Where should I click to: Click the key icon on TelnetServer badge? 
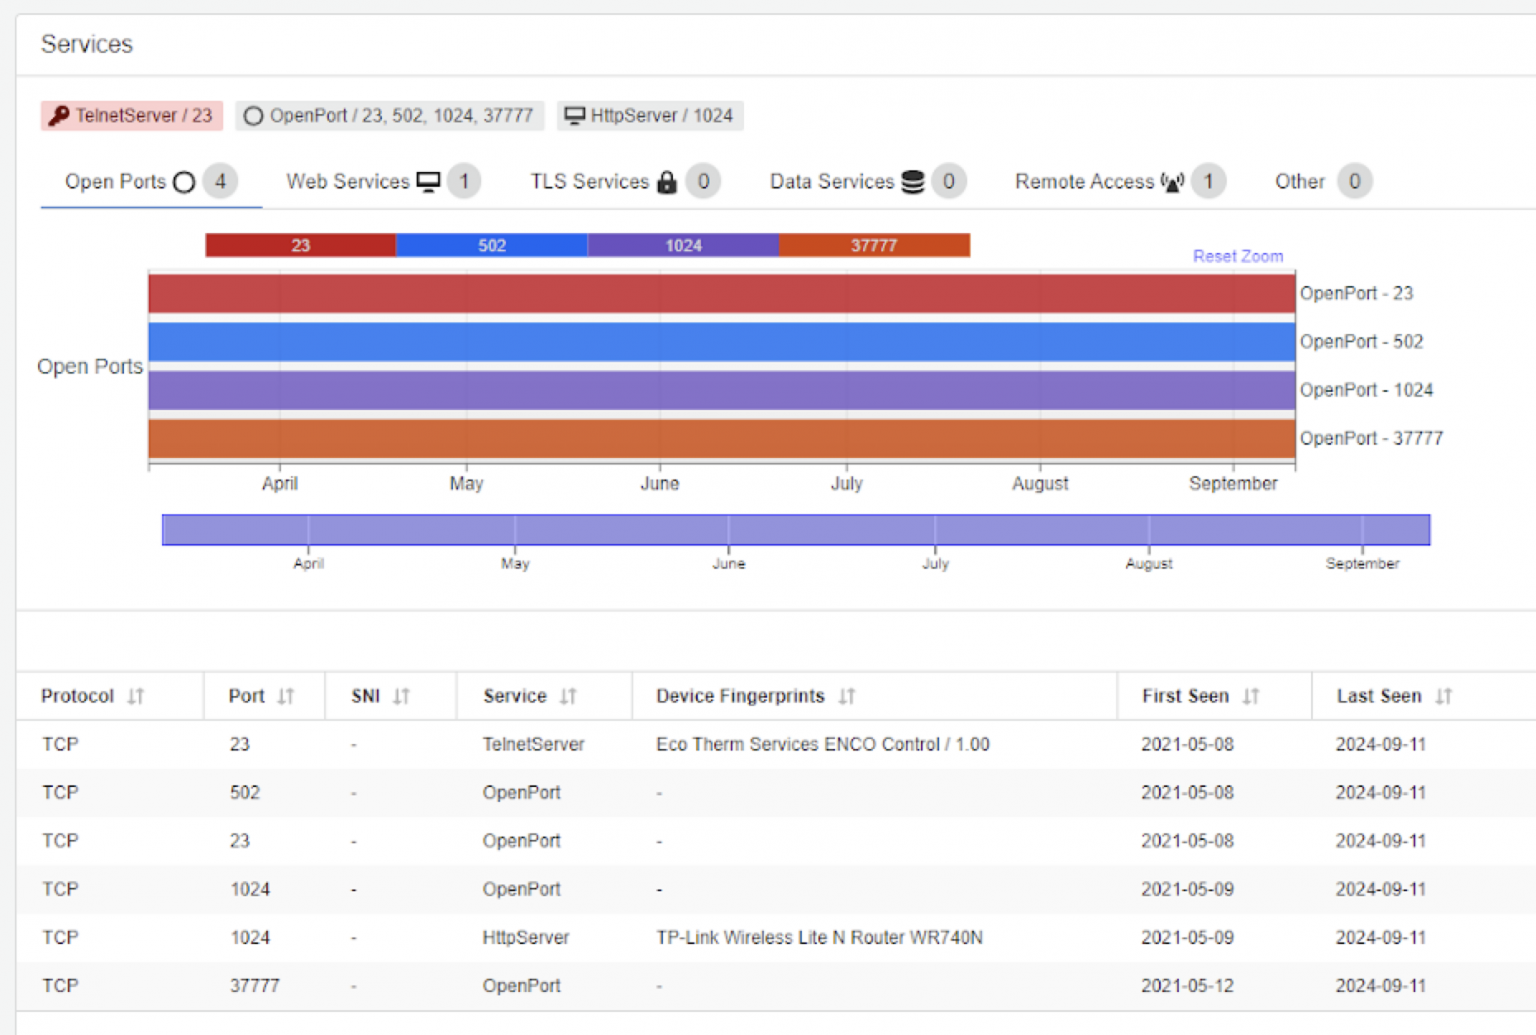[59, 115]
